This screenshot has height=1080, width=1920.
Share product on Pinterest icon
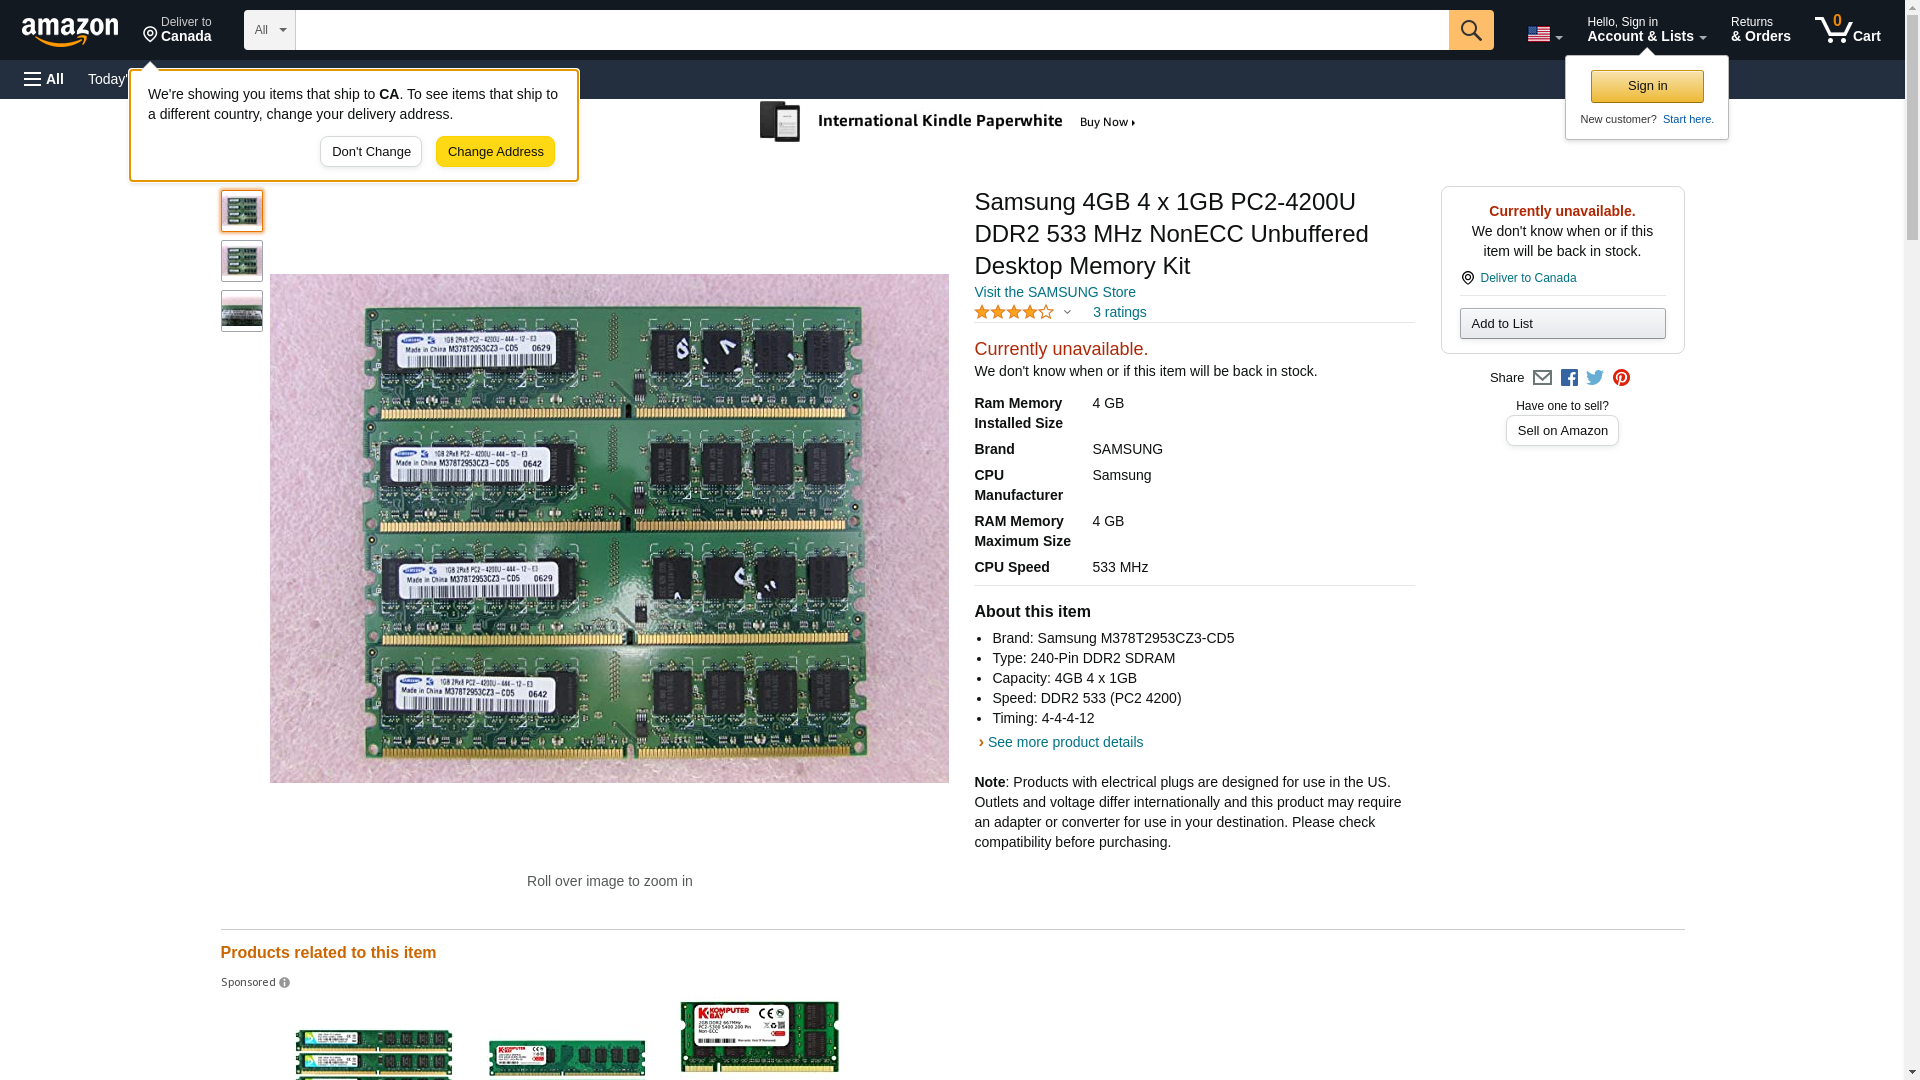pyautogui.click(x=1621, y=378)
